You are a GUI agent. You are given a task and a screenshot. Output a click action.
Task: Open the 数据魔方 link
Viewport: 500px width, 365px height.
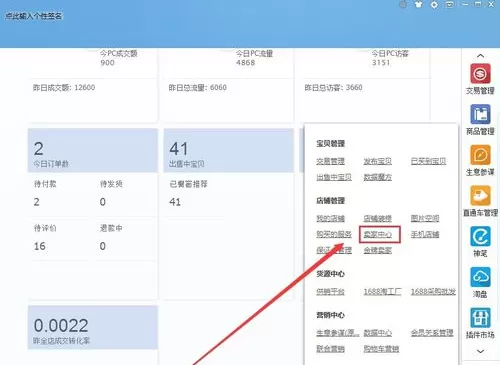click(x=378, y=177)
